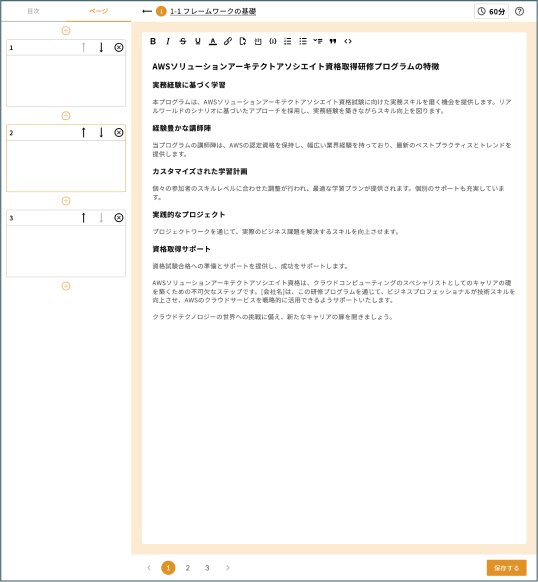Select the page 3 thumbnail

pyautogui.click(x=66, y=243)
